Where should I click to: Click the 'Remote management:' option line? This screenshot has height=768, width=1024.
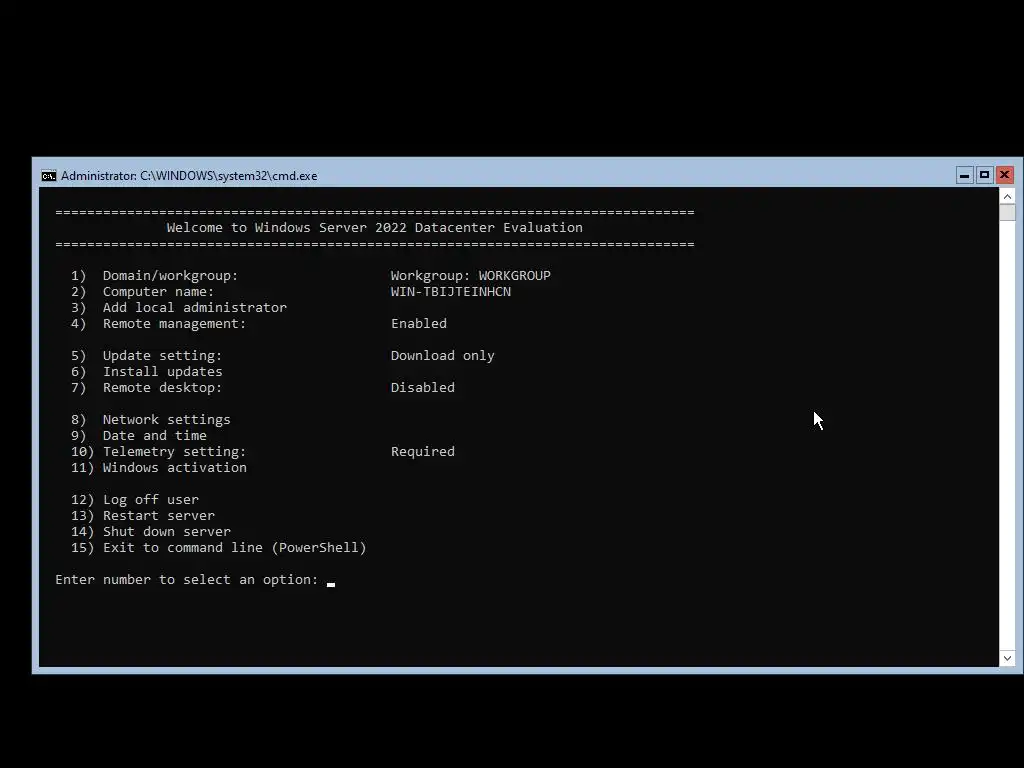pos(159,323)
